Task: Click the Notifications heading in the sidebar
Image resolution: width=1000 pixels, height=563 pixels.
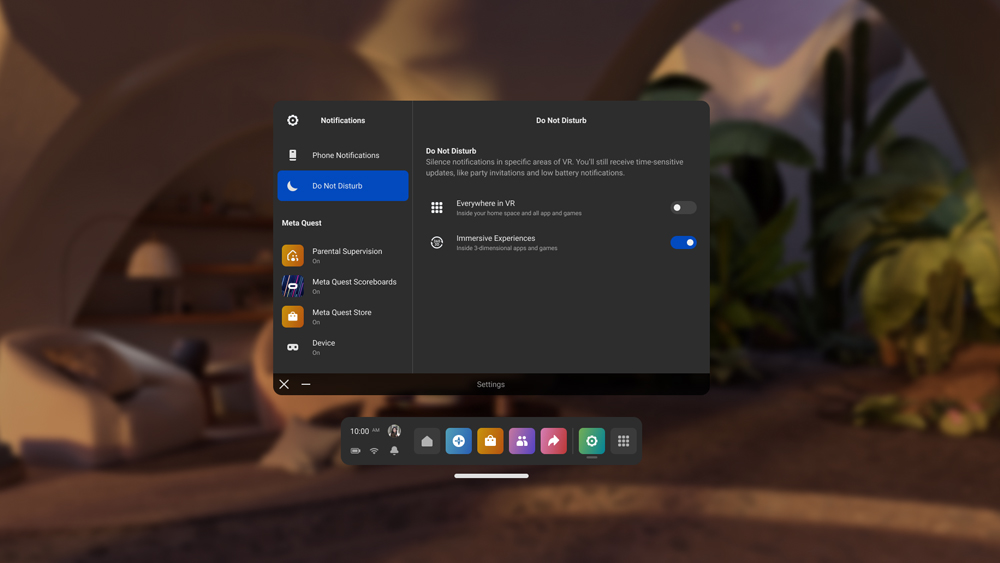Action: 342,121
